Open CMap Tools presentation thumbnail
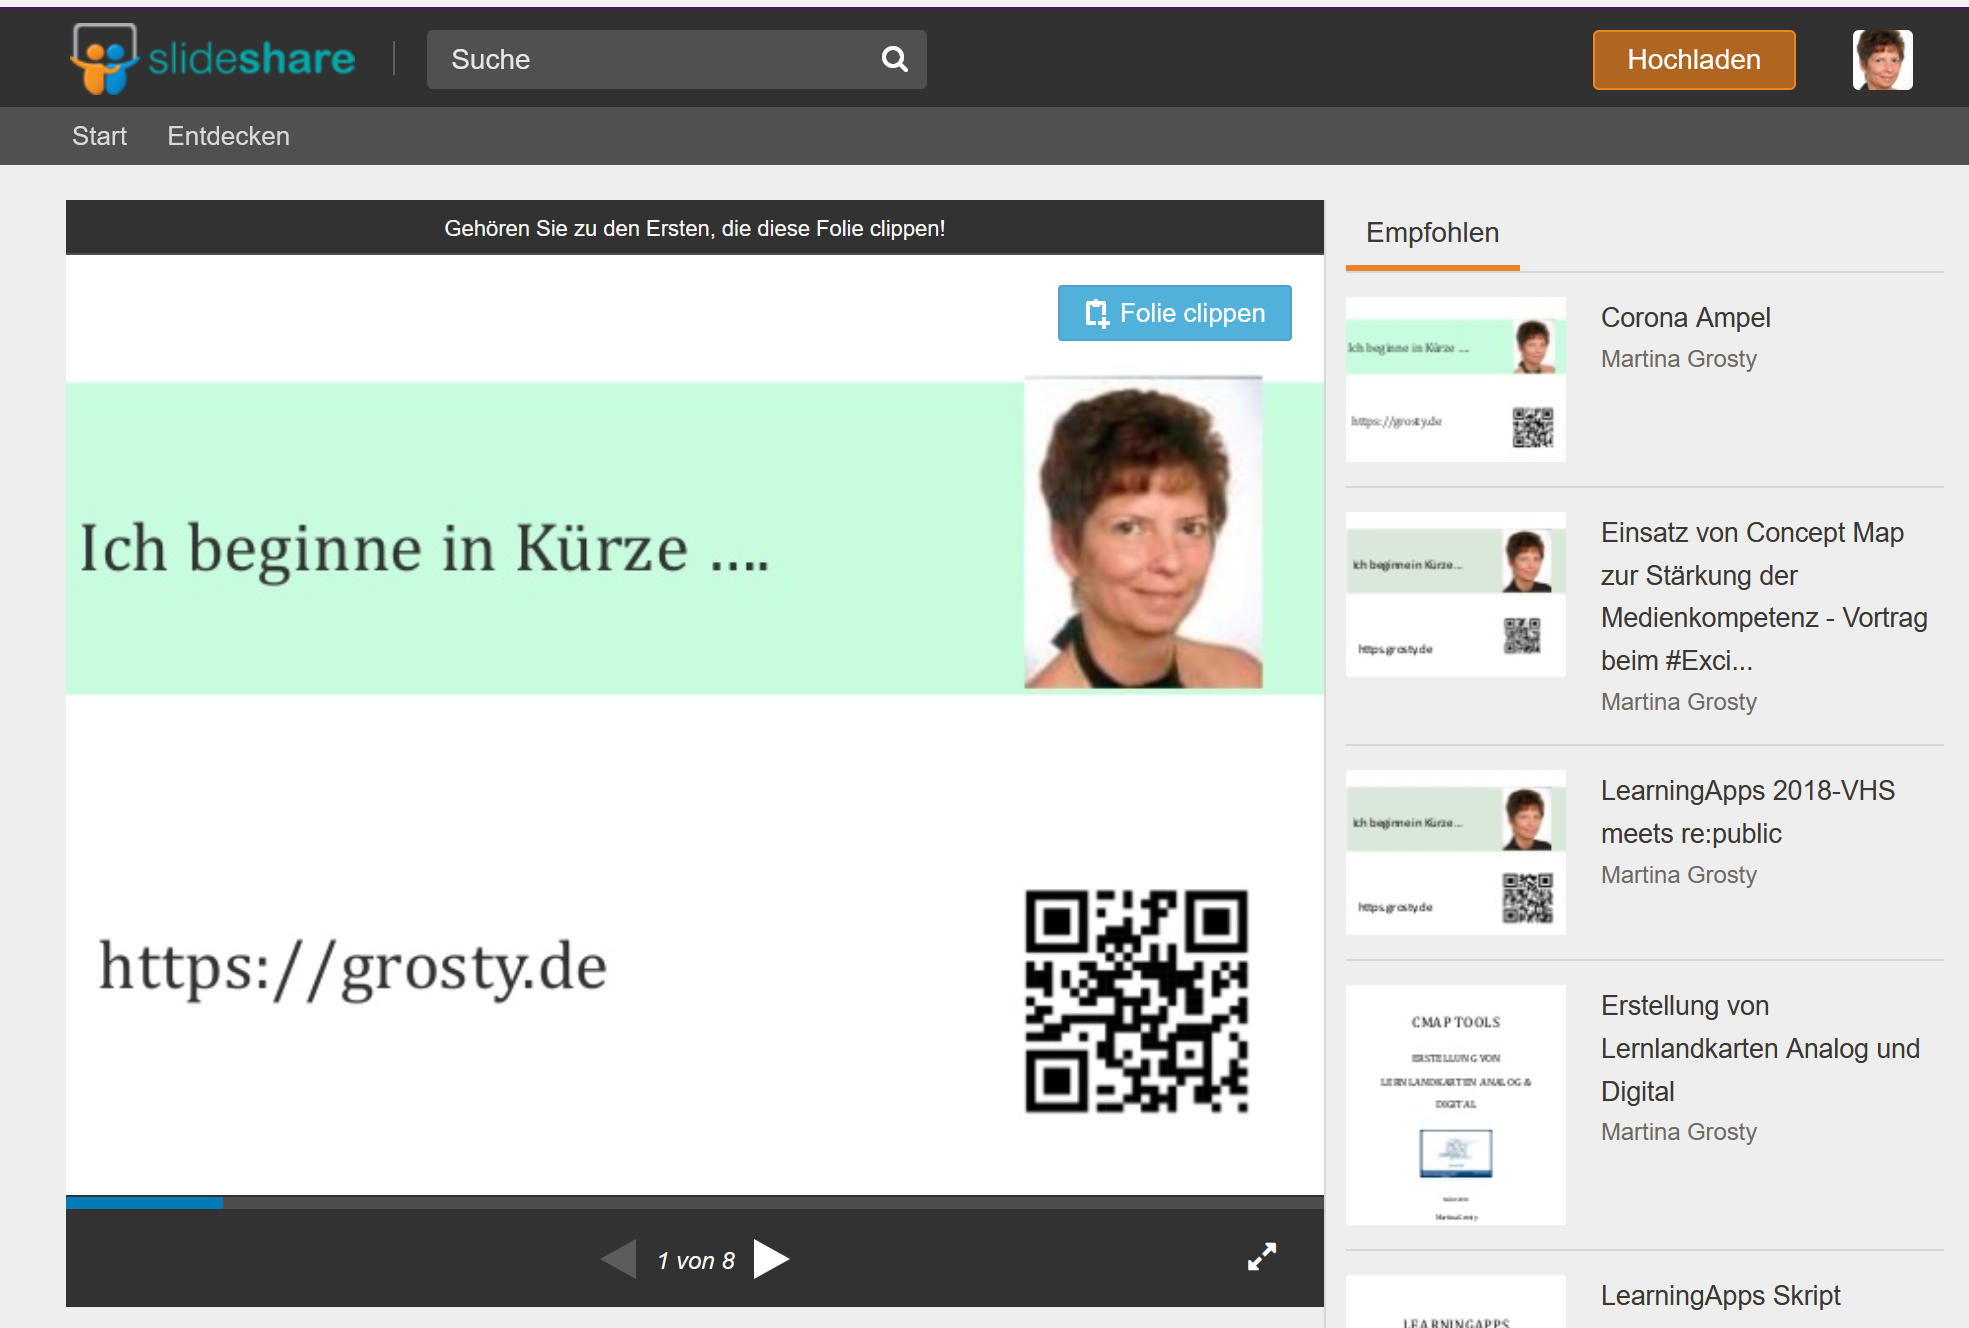The height and width of the screenshot is (1328, 1969). [x=1455, y=1104]
